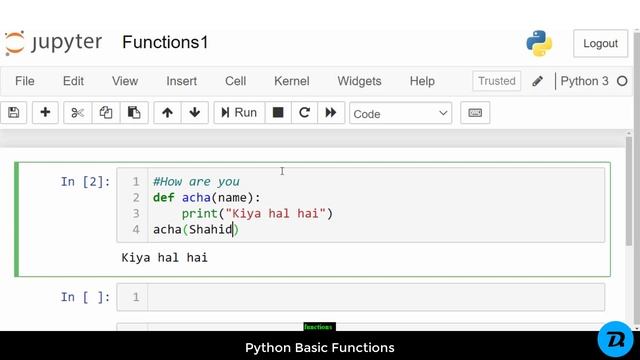Viewport: 640px width, 360px height.
Task: Click the Trusted notebook indicator
Action: tap(496, 81)
